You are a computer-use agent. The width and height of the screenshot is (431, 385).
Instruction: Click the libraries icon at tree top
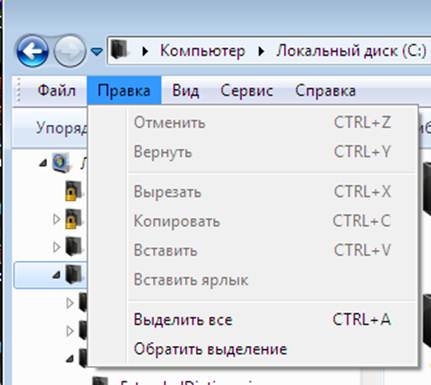[x=62, y=162]
